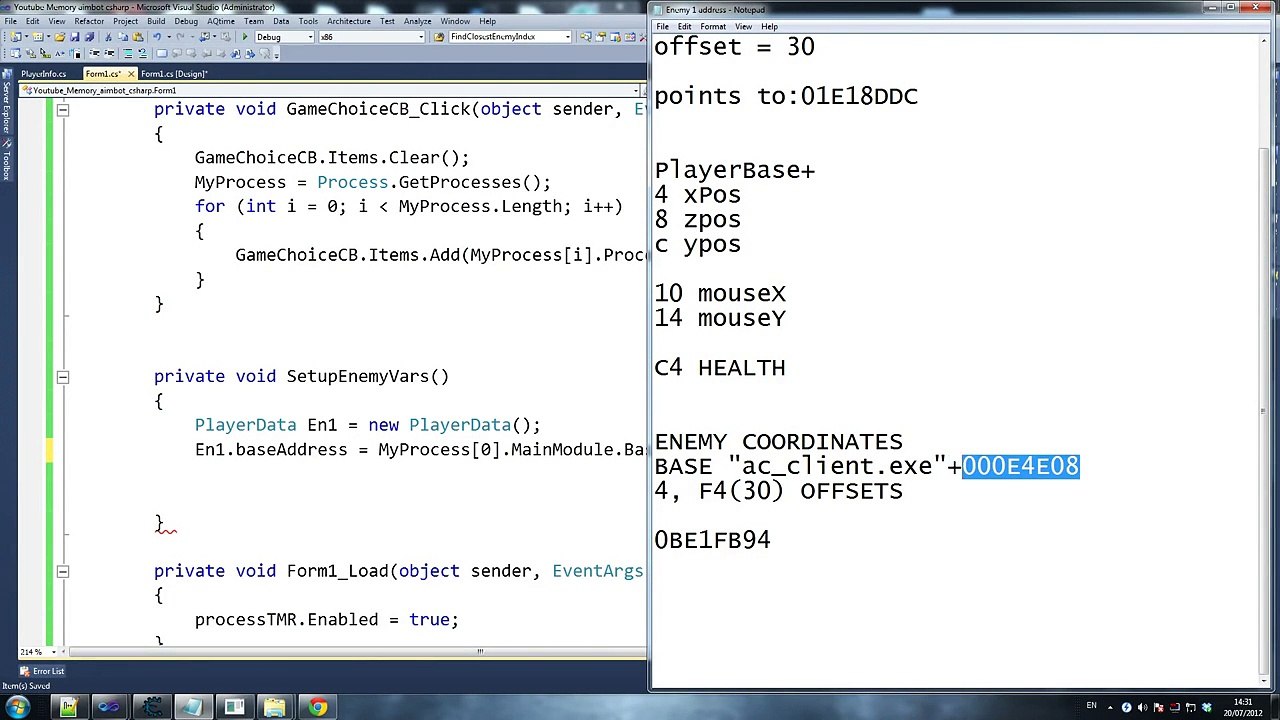
Task: Open Windows Explorer folder taskbar icon
Action: click(275, 707)
